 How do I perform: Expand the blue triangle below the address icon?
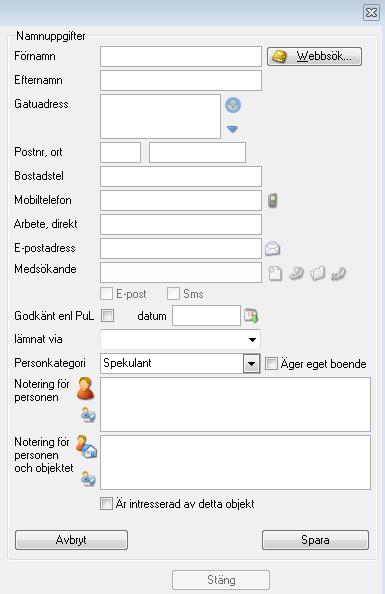[x=232, y=129]
